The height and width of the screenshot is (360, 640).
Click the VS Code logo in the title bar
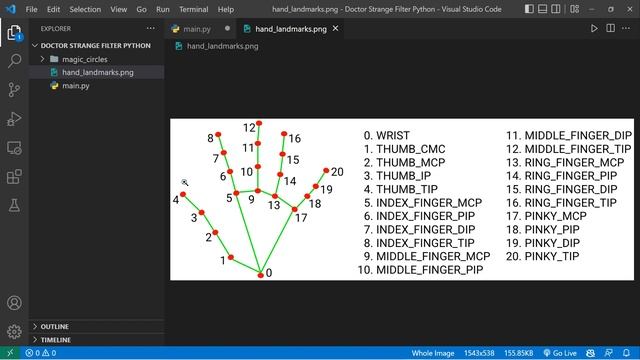(10, 9)
